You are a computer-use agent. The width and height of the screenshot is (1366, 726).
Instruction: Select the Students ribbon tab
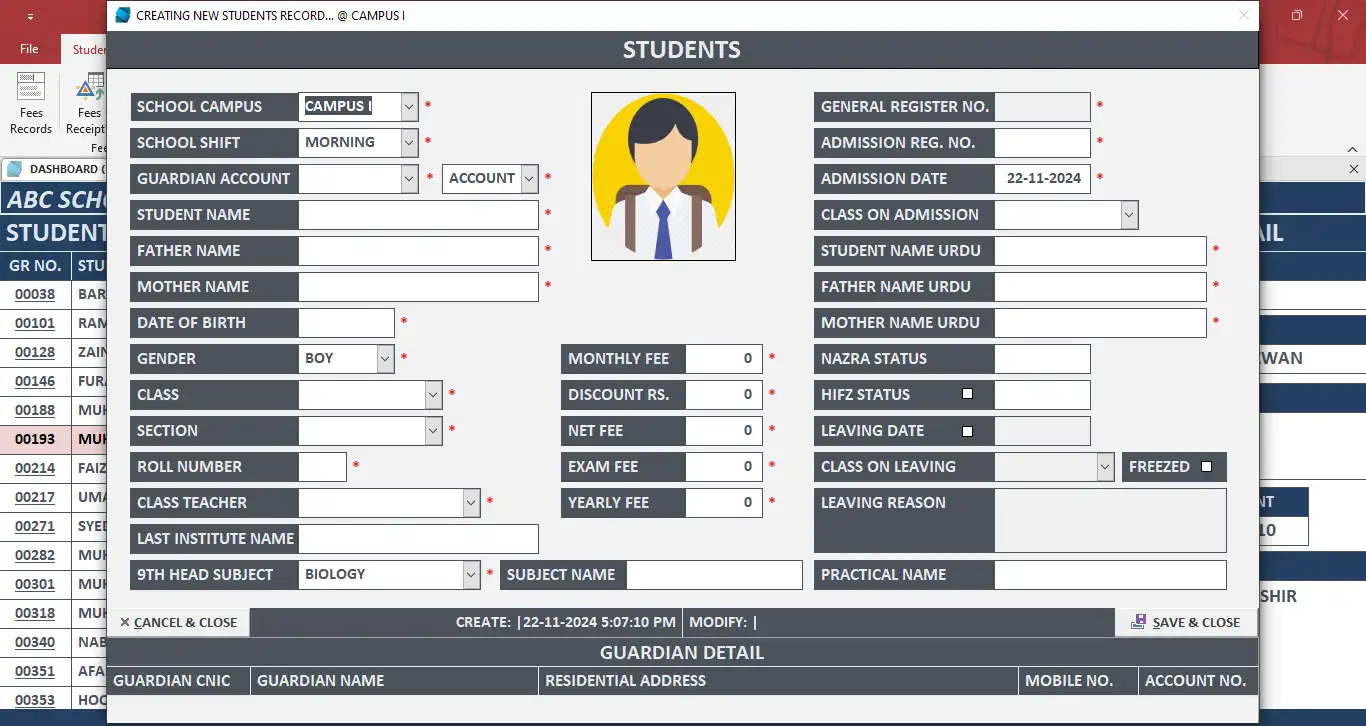click(x=88, y=49)
